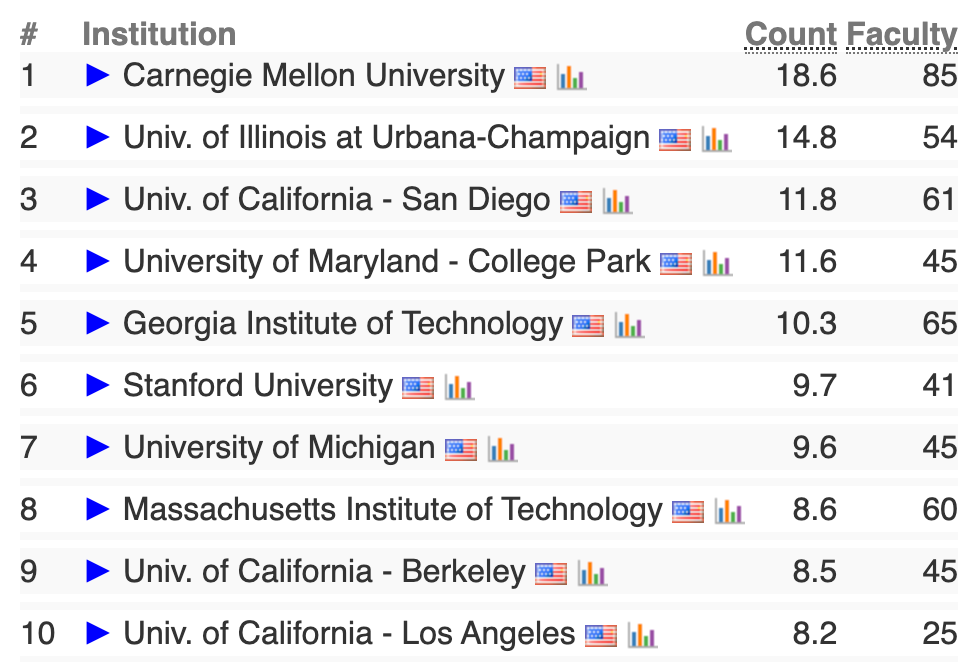The width and height of the screenshot is (976, 662).
Task: Open University of Michigan chart icon
Action: coord(502,449)
